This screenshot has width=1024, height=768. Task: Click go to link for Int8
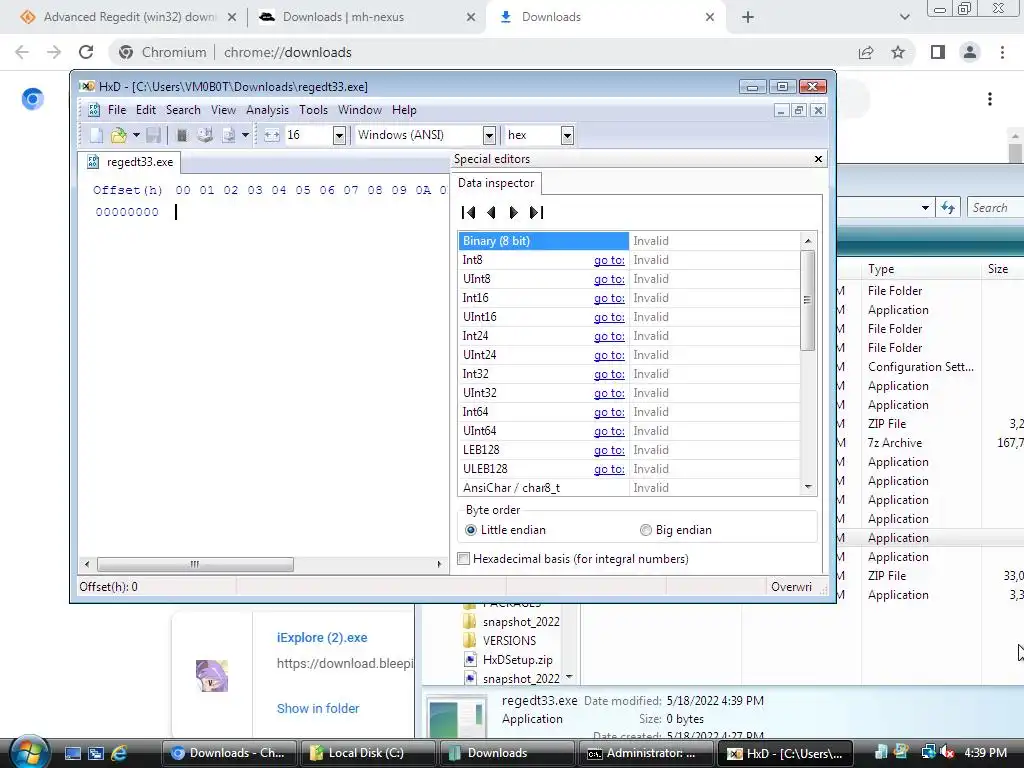pyautogui.click(x=609, y=260)
